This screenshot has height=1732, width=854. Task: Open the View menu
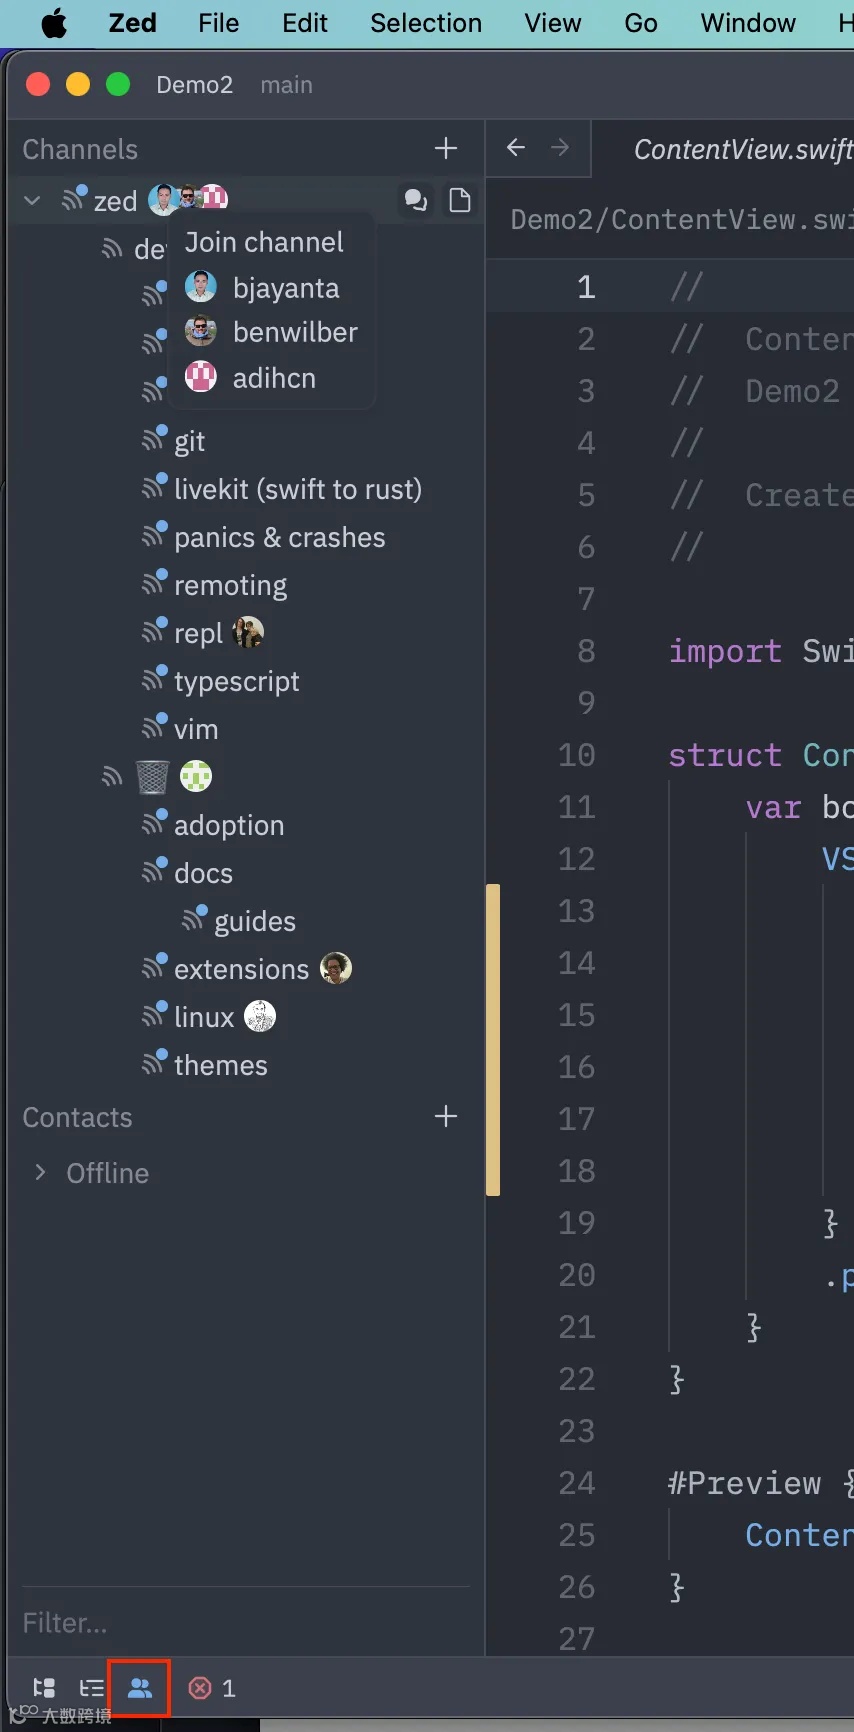[552, 23]
